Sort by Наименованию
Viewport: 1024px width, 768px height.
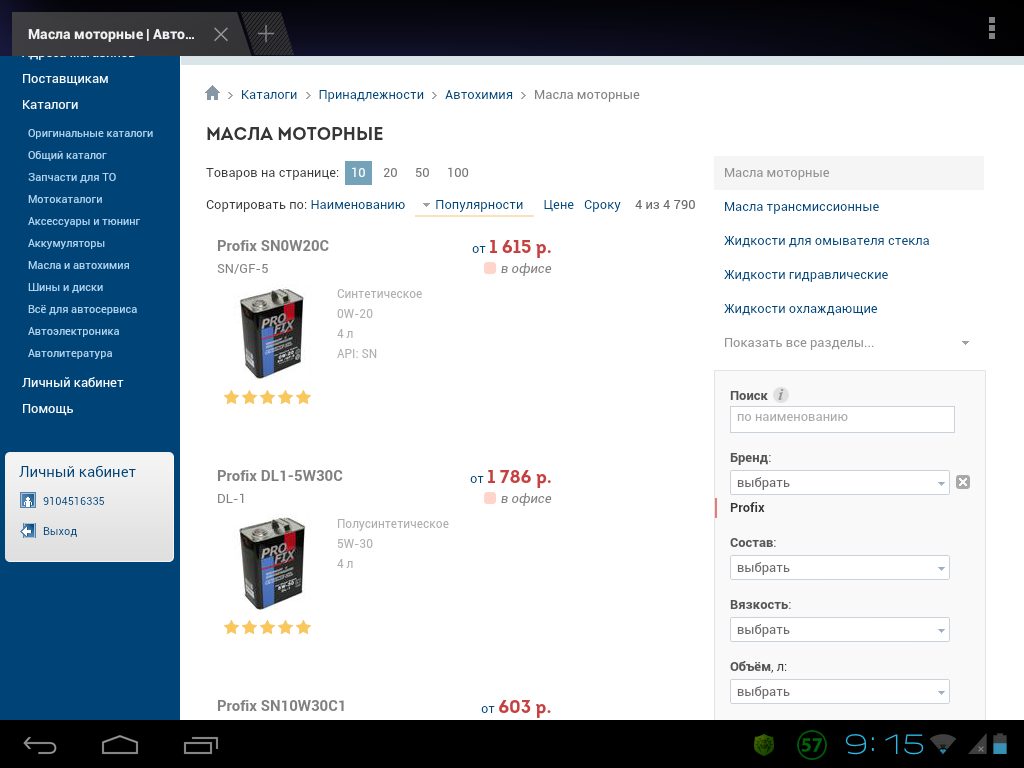click(358, 204)
